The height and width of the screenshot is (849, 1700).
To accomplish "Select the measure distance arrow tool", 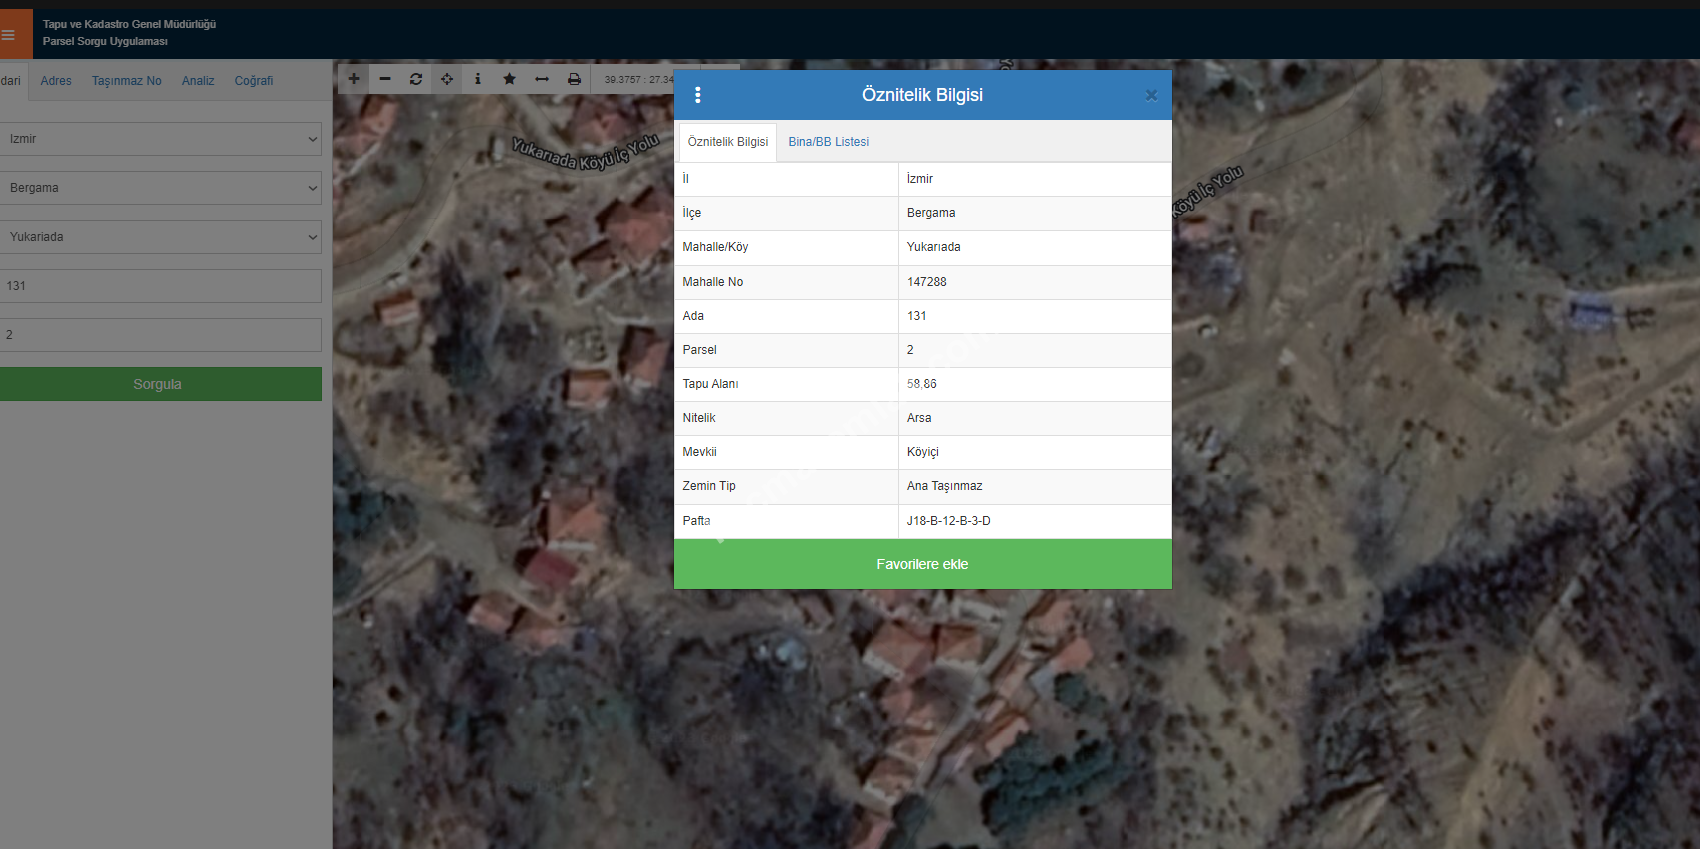I will pos(542,79).
